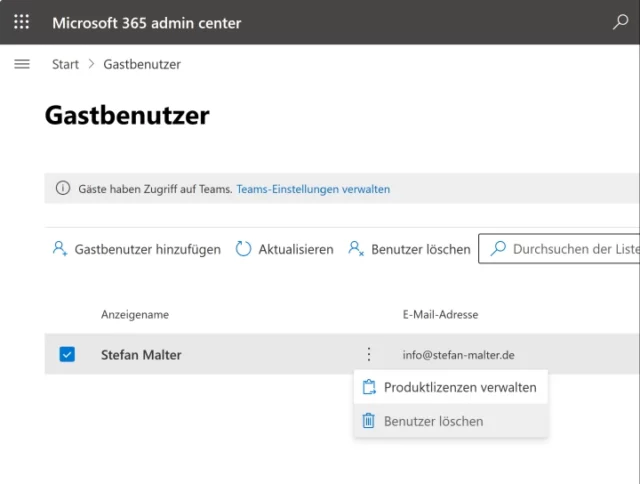This screenshot has width=640, height=484.
Task: Click the info icon in Teams banner
Action: click(x=63, y=188)
